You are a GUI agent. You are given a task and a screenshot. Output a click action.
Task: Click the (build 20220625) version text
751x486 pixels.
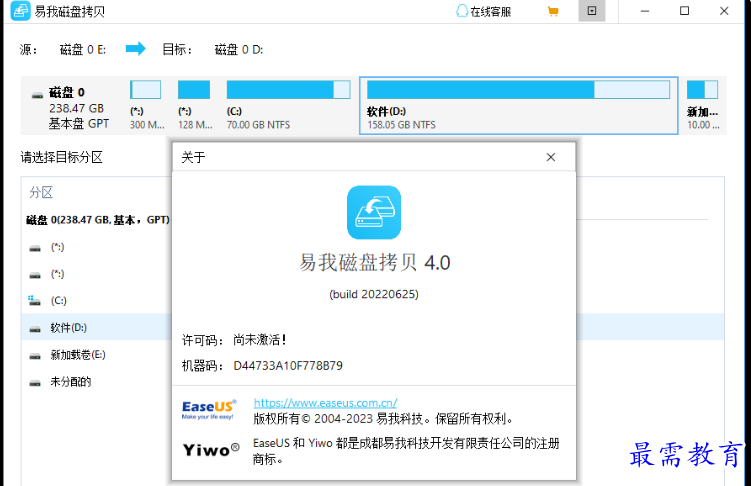pyautogui.click(x=374, y=294)
